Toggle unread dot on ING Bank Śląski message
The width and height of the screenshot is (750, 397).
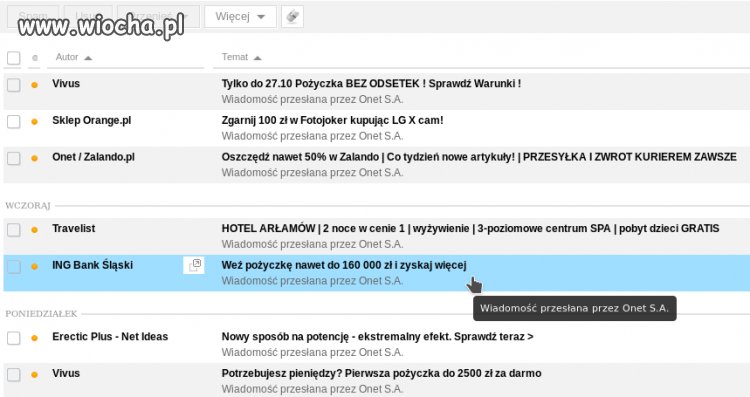click(34, 266)
